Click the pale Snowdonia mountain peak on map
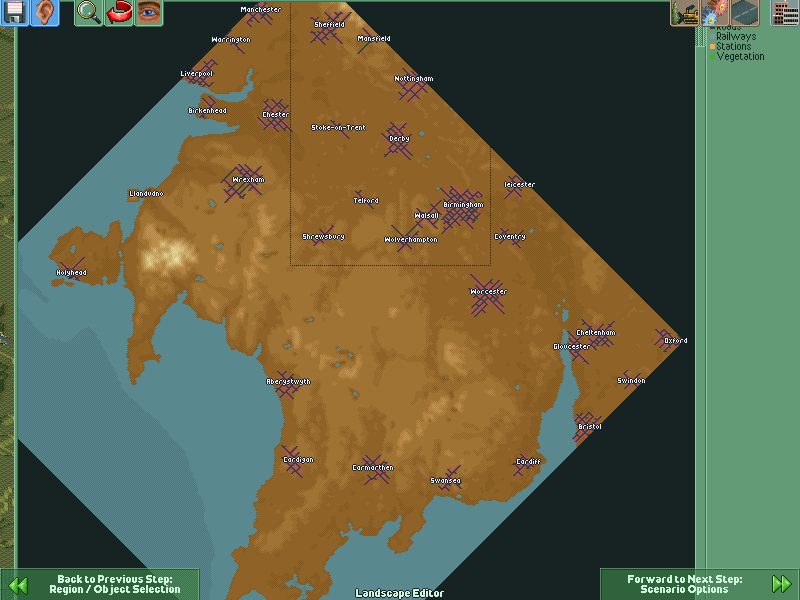Screen dimensions: 800x600 pyautogui.click(x=167, y=254)
